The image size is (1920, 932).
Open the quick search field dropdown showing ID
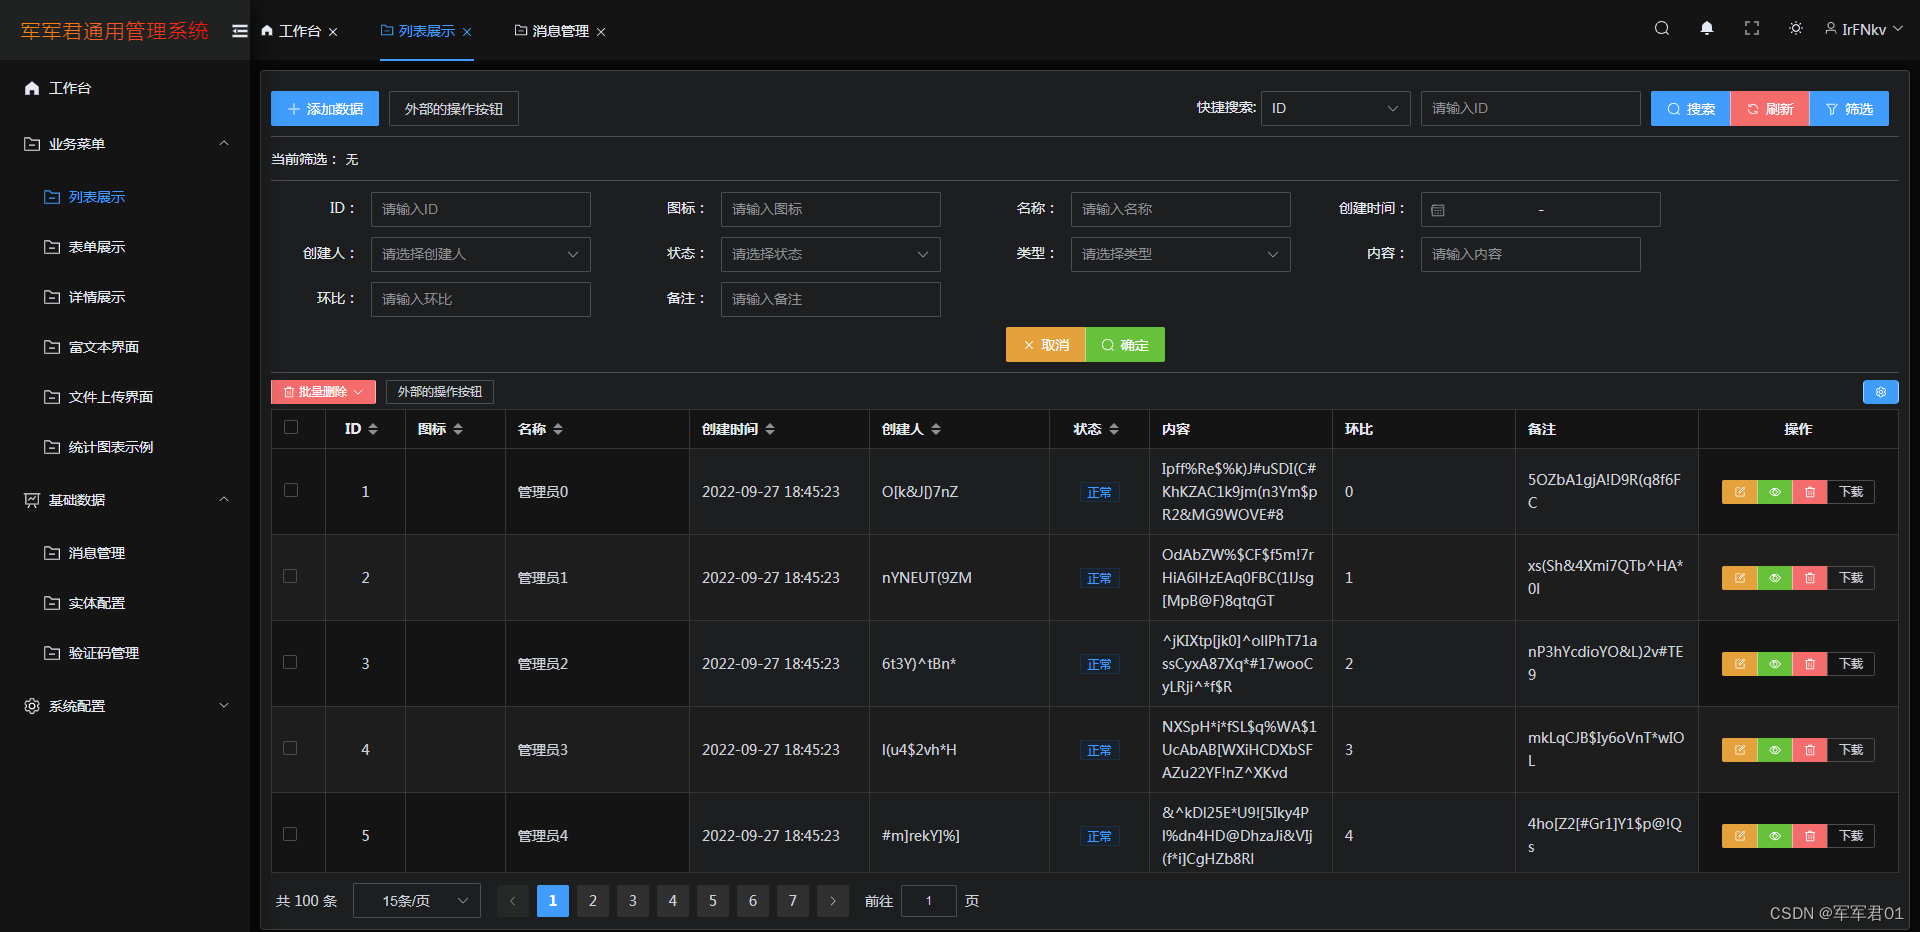pyautogui.click(x=1335, y=108)
